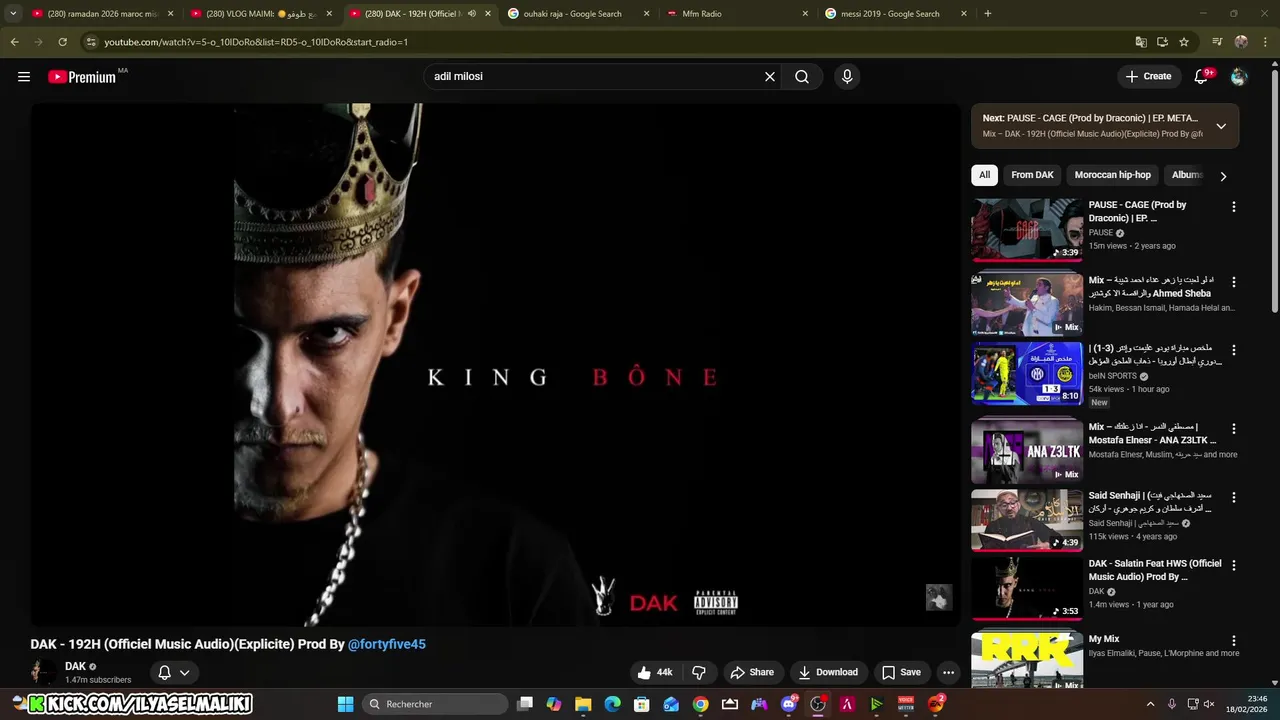The width and height of the screenshot is (1280, 720).
Task: Open Google Translate icon in address bar
Action: [x=1141, y=42]
